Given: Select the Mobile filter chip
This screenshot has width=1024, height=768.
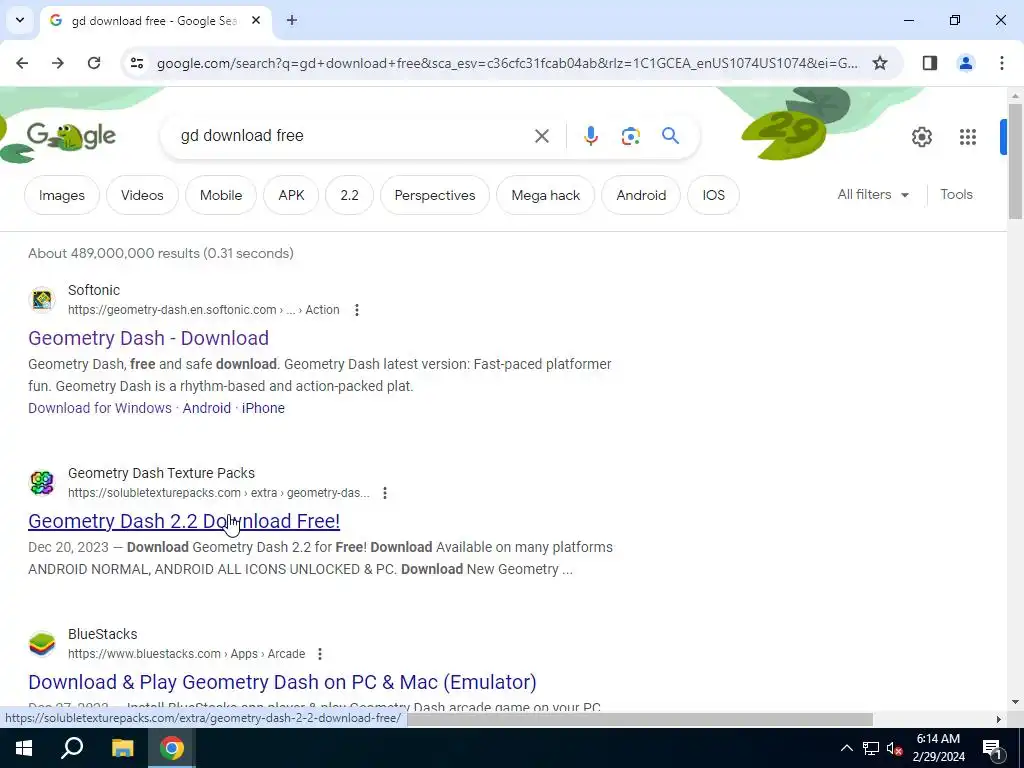Looking at the screenshot, I should point(221,195).
